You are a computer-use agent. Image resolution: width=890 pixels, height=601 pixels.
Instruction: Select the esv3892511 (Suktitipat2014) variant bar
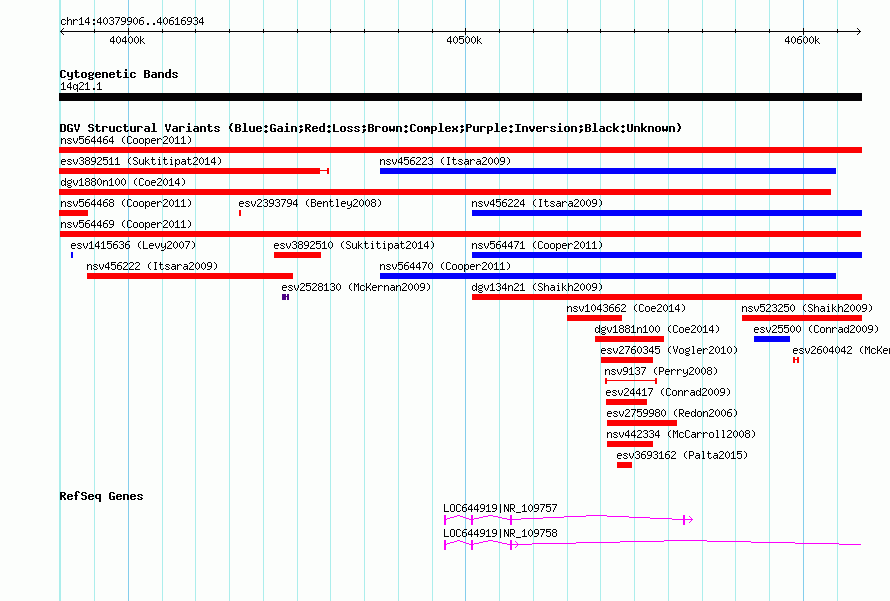194,171
